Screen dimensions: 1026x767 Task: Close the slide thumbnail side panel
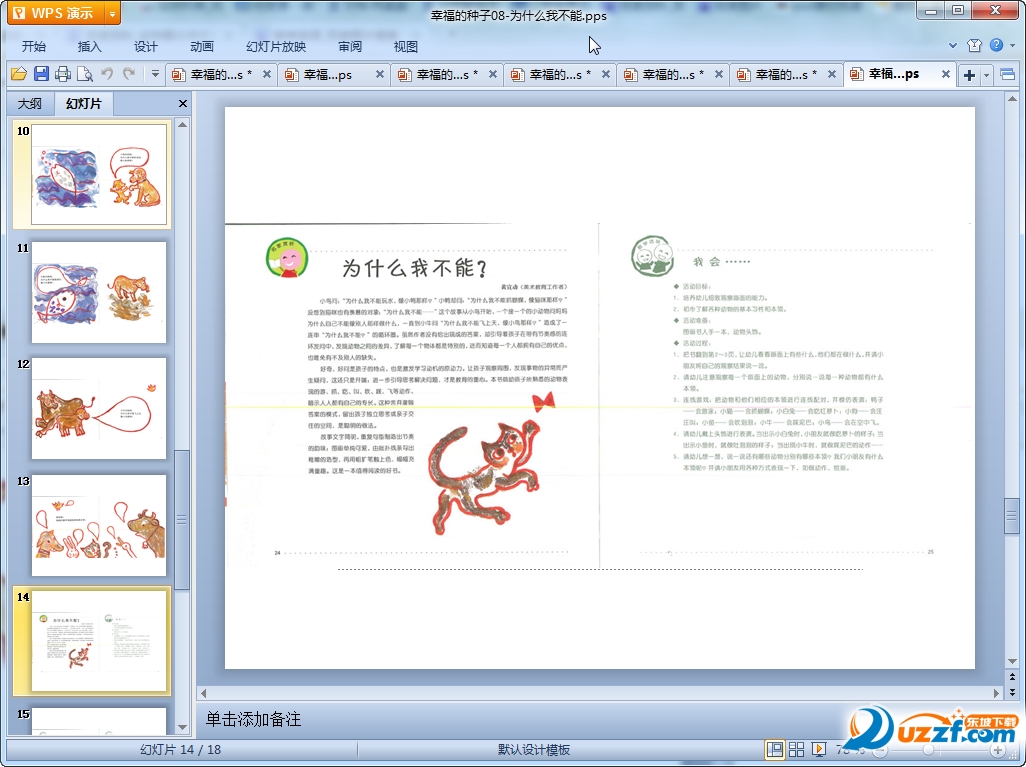click(183, 103)
